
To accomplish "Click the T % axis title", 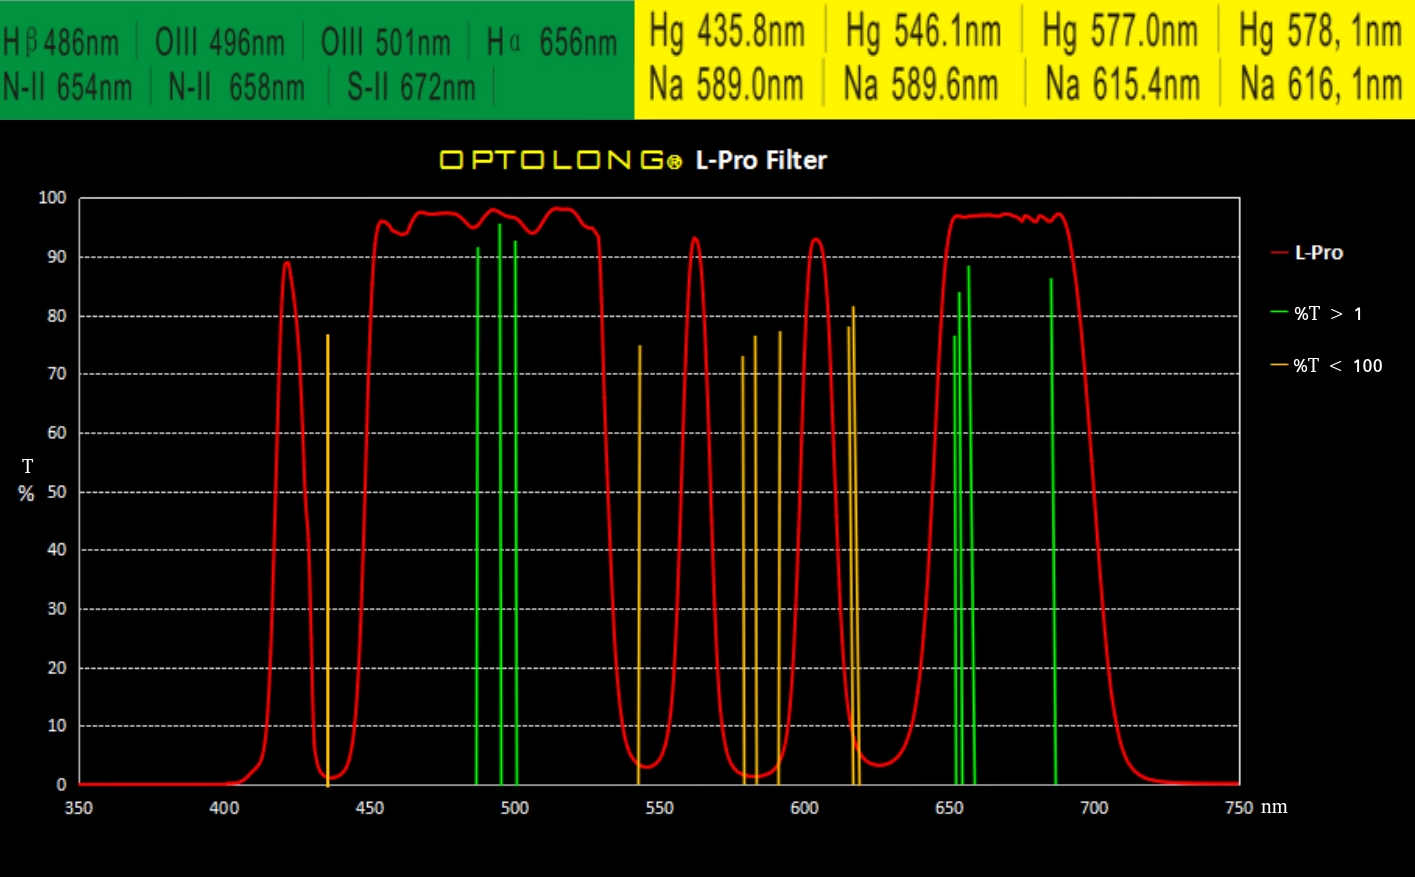I will tap(27, 480).
